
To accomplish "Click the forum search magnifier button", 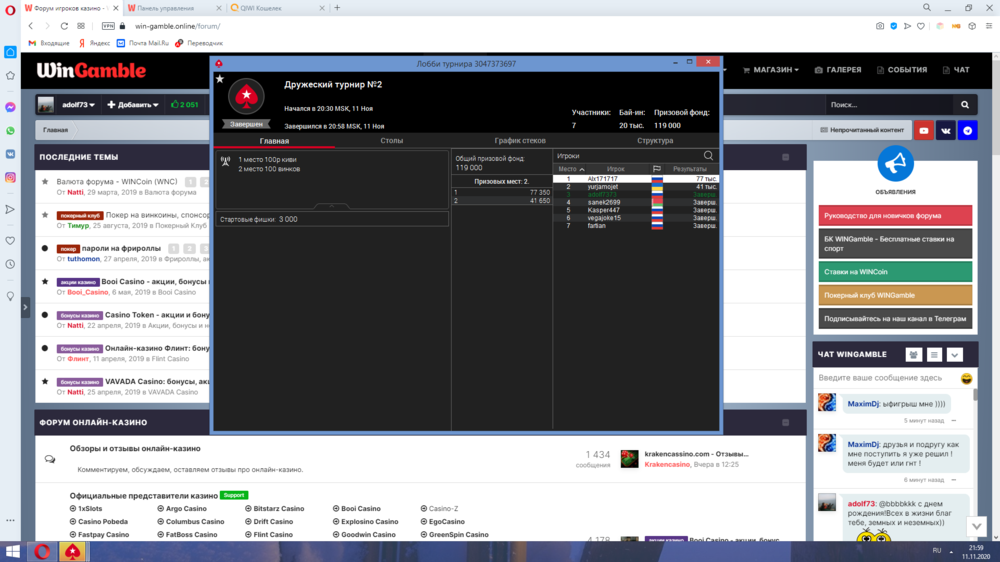I will pyautogui.click(x=965, y=104).
